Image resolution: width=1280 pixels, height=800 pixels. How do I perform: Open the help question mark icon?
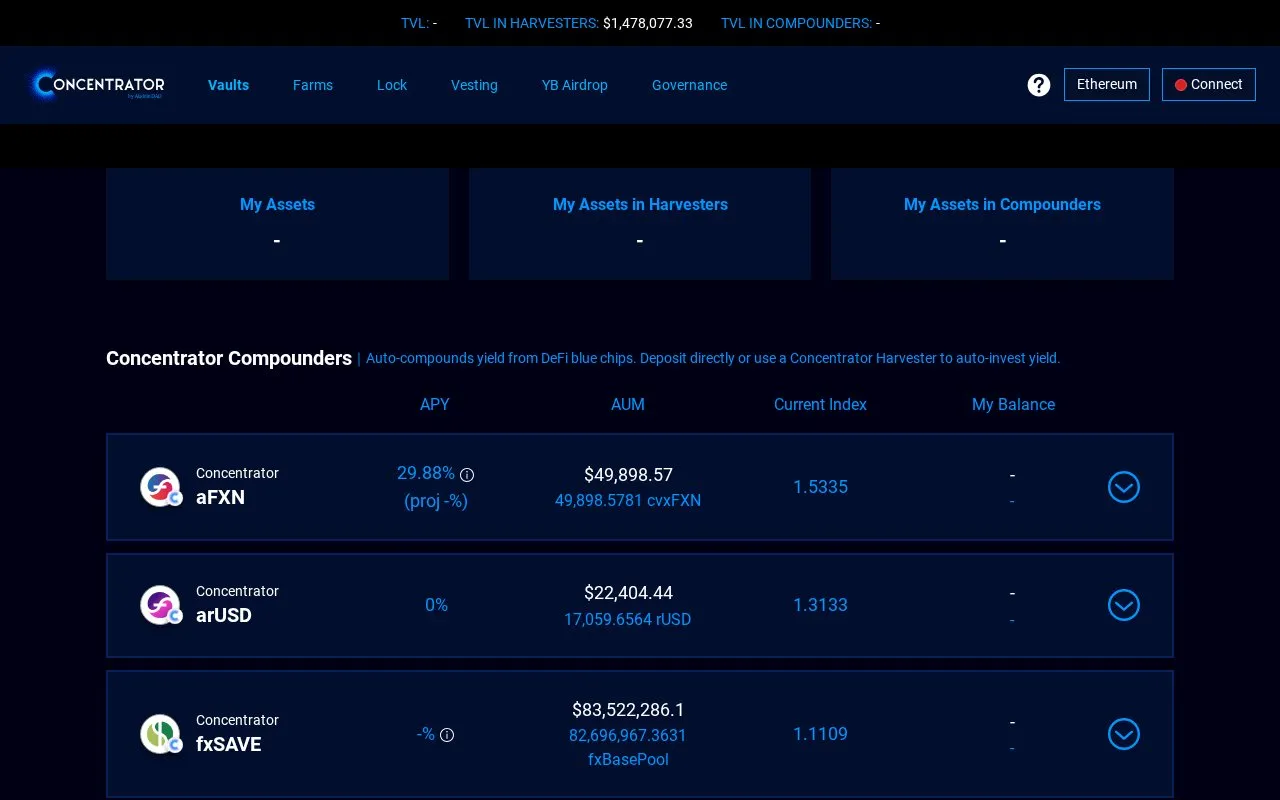click(x=1039, y=85)
